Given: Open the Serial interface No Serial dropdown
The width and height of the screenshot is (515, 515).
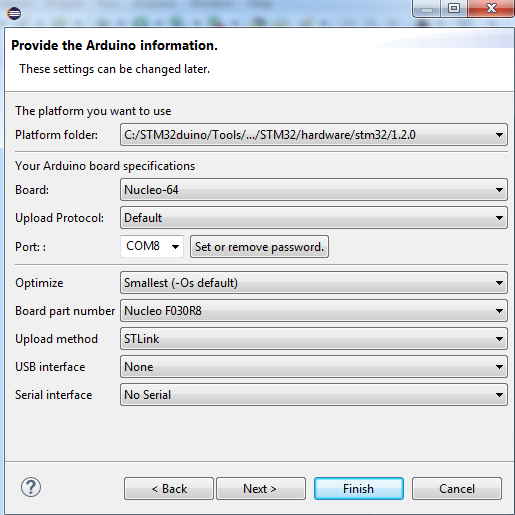Looking at the screenshot, I should pos(314,395).
